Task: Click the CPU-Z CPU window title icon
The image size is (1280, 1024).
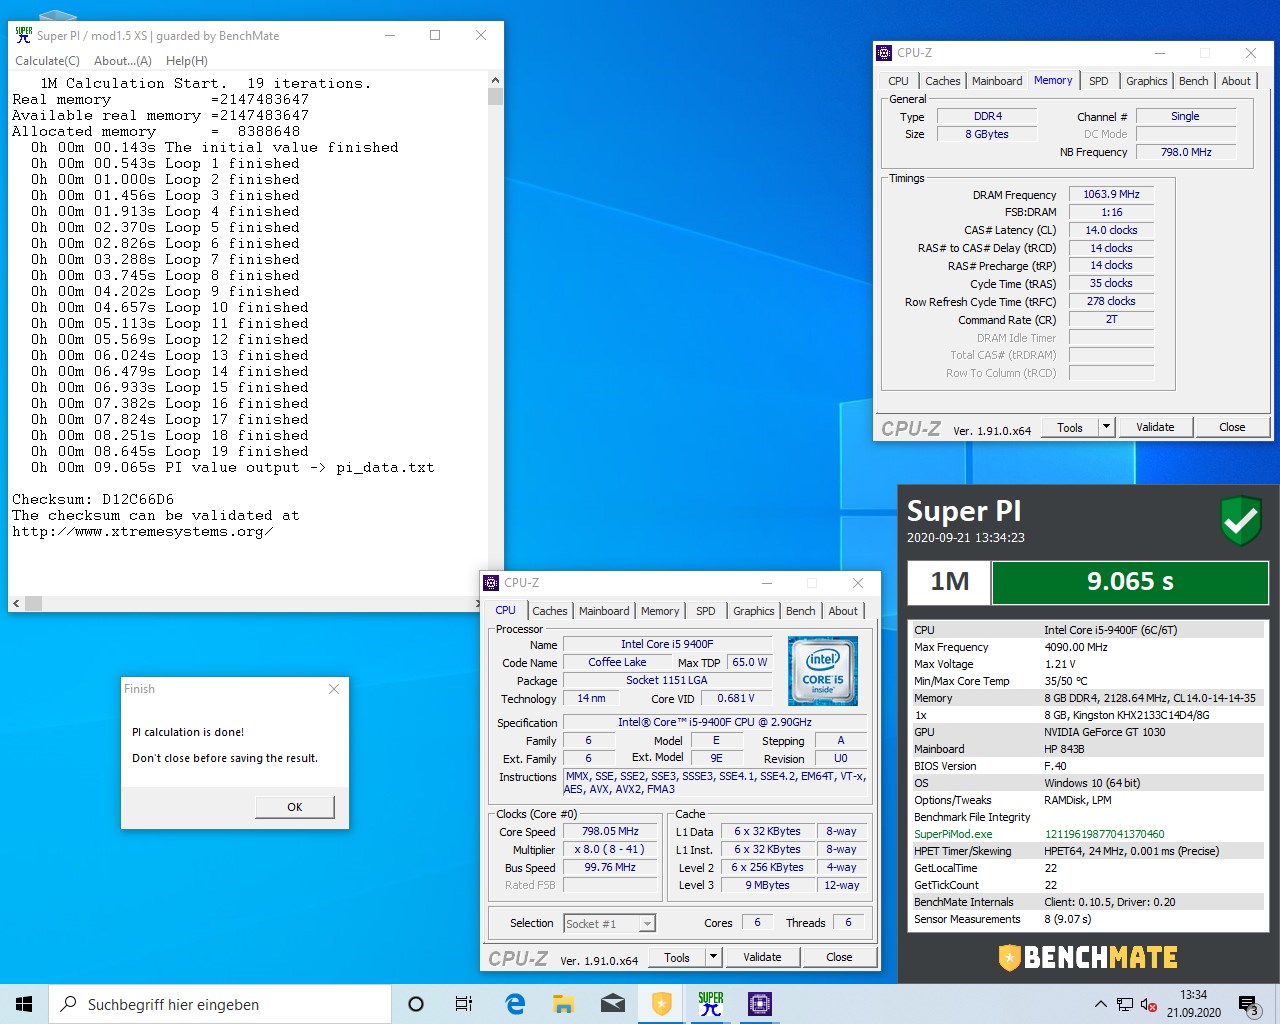Action: (x=490, y=583)
